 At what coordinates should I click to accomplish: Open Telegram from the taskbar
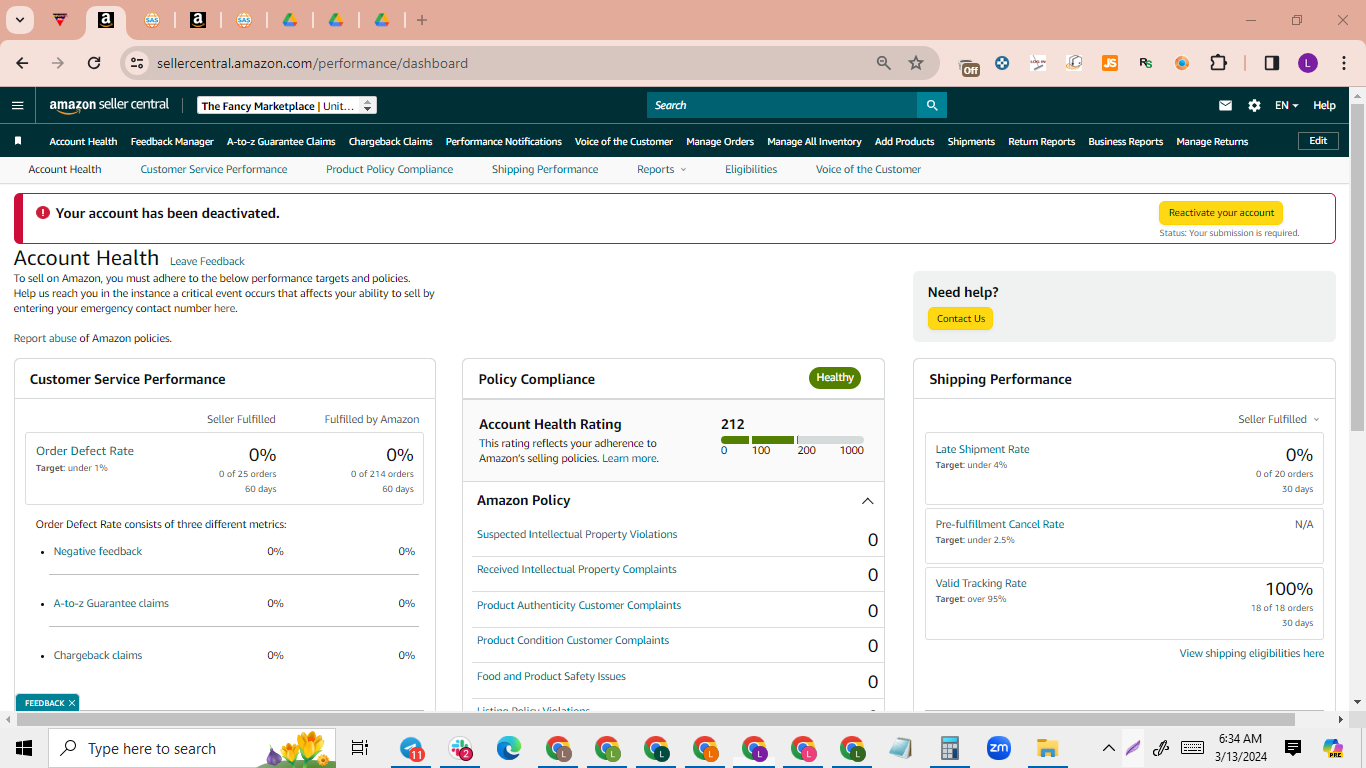pos(411,748)
